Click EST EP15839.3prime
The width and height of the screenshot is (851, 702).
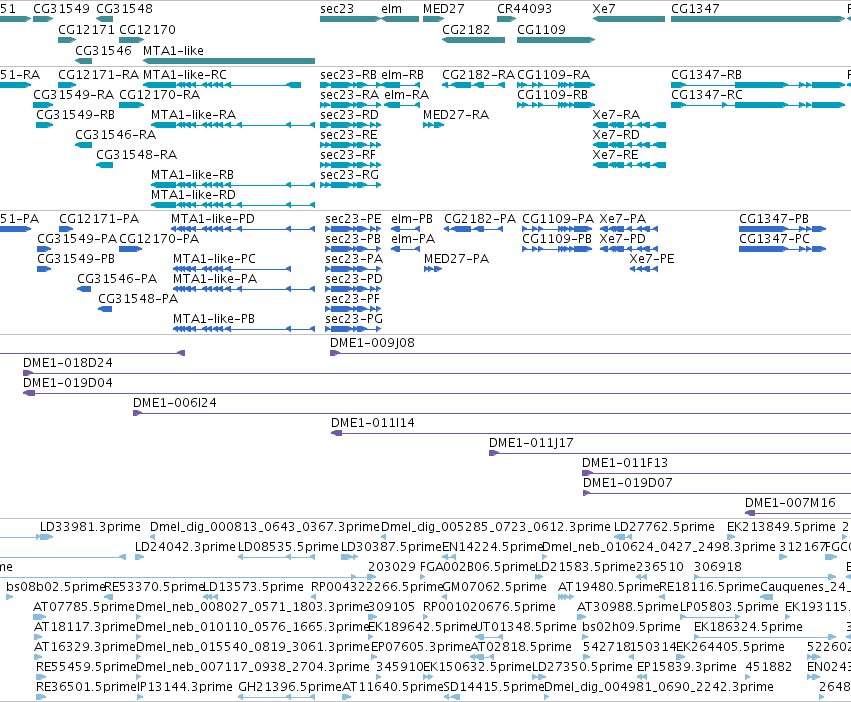point(642,677)
